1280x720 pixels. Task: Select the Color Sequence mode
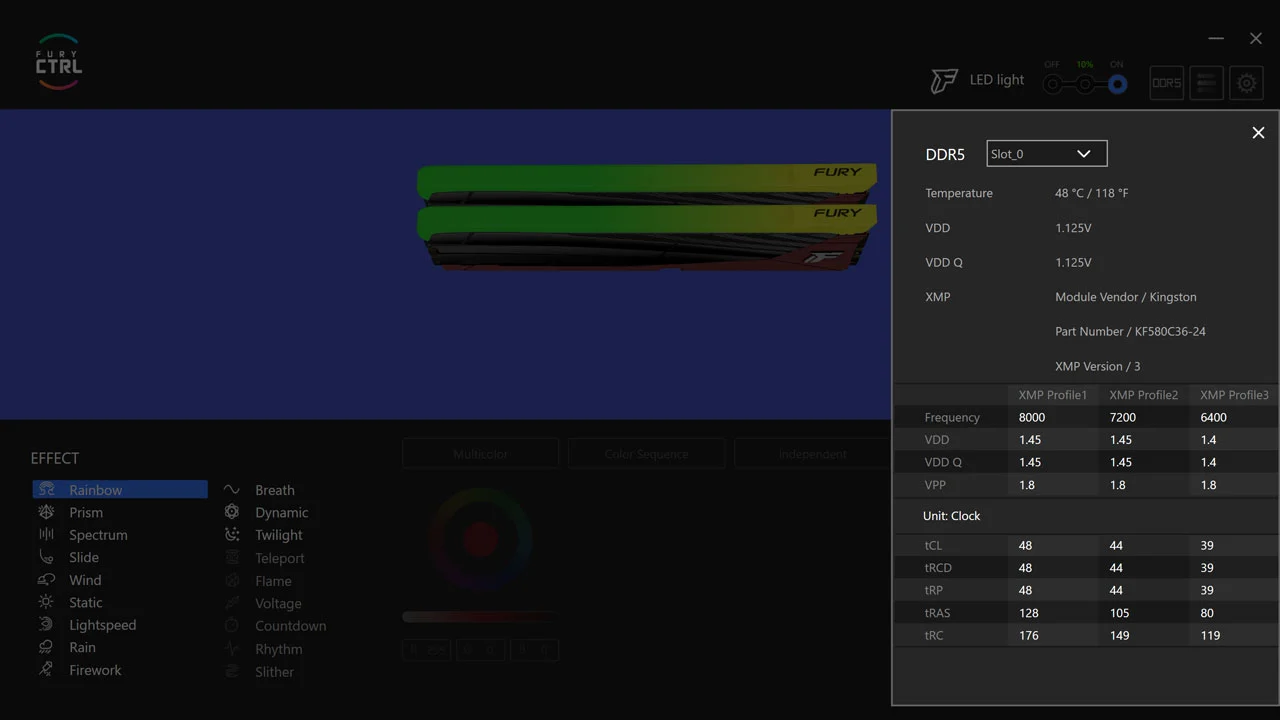tap(646, 453)
